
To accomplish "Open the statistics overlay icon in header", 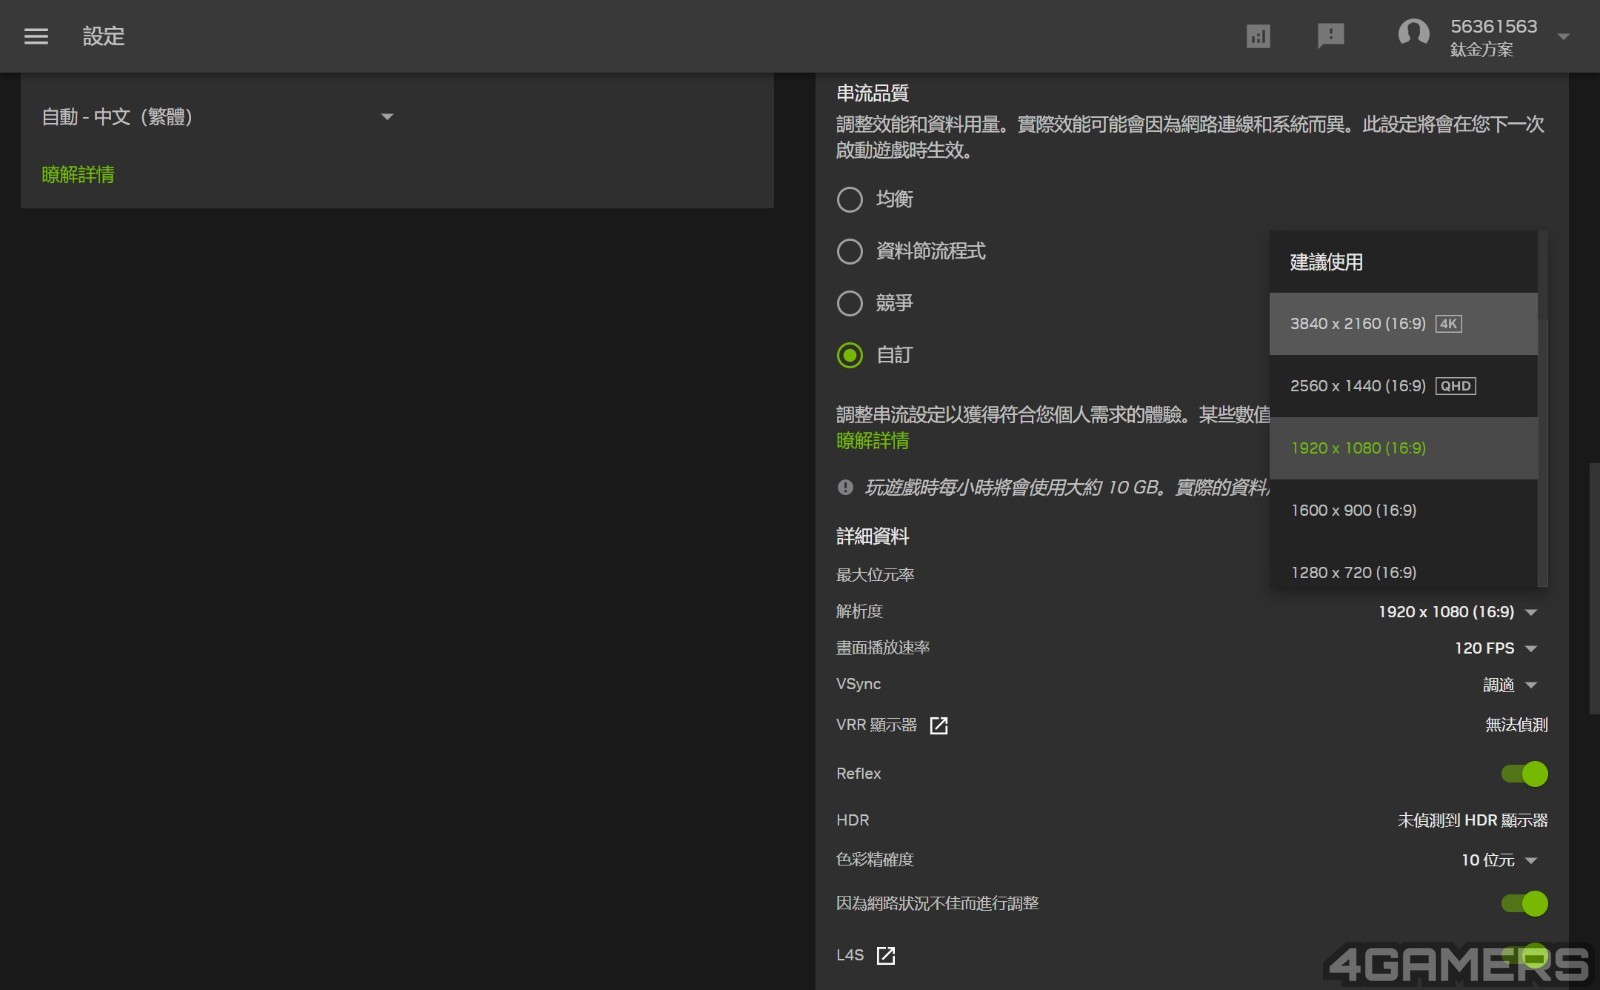I will [x=1258, y=37].
